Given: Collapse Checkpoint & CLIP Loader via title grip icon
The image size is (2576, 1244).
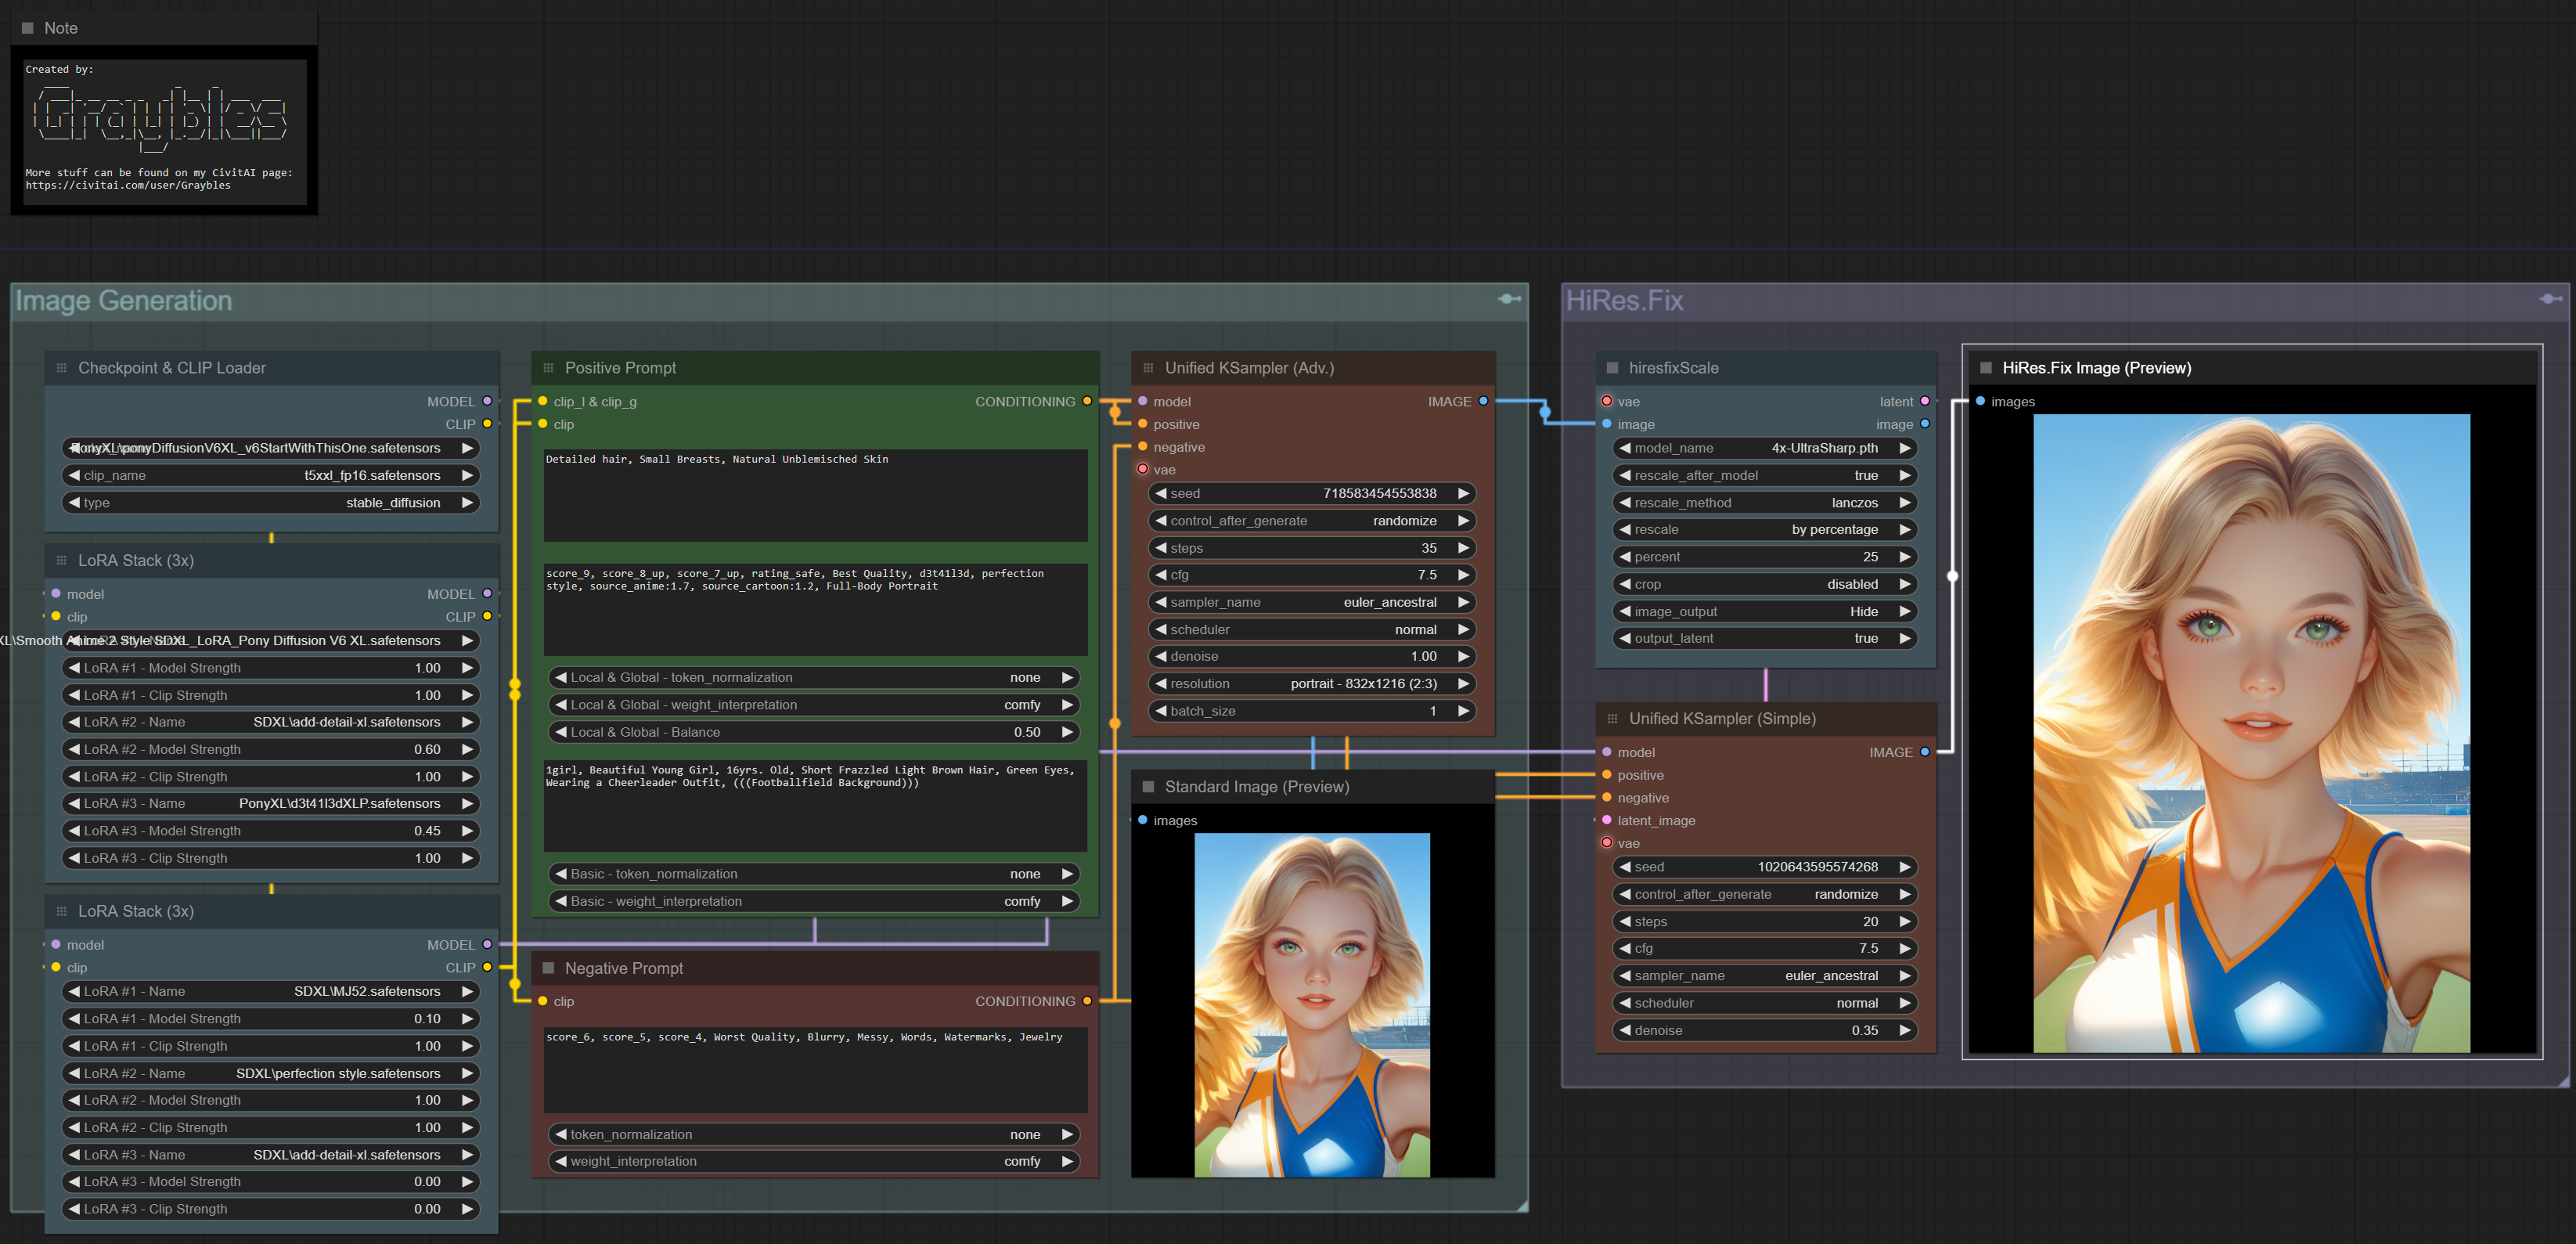Looking at the screenshot, I should [62, 368].
